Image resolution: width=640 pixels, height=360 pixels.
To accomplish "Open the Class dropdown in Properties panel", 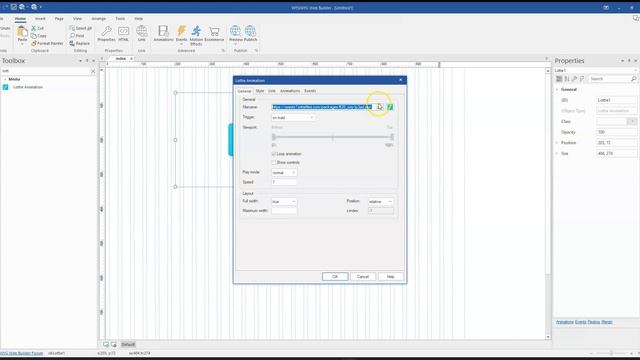I will coord(632,122).
